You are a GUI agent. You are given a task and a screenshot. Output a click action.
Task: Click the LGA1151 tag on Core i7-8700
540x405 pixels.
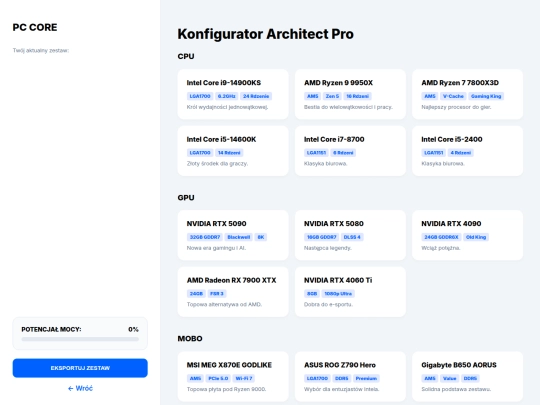point(316,153)
